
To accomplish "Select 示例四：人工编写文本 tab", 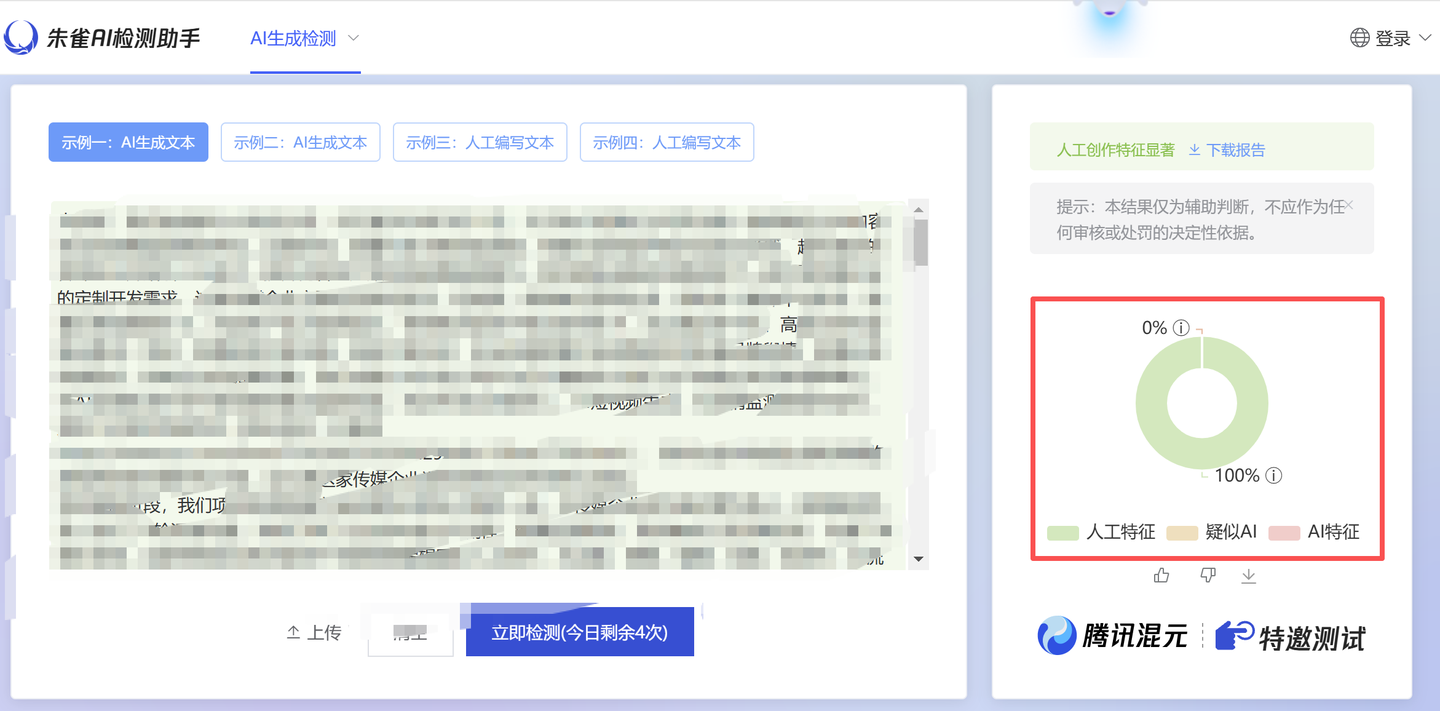I will 666,142.
